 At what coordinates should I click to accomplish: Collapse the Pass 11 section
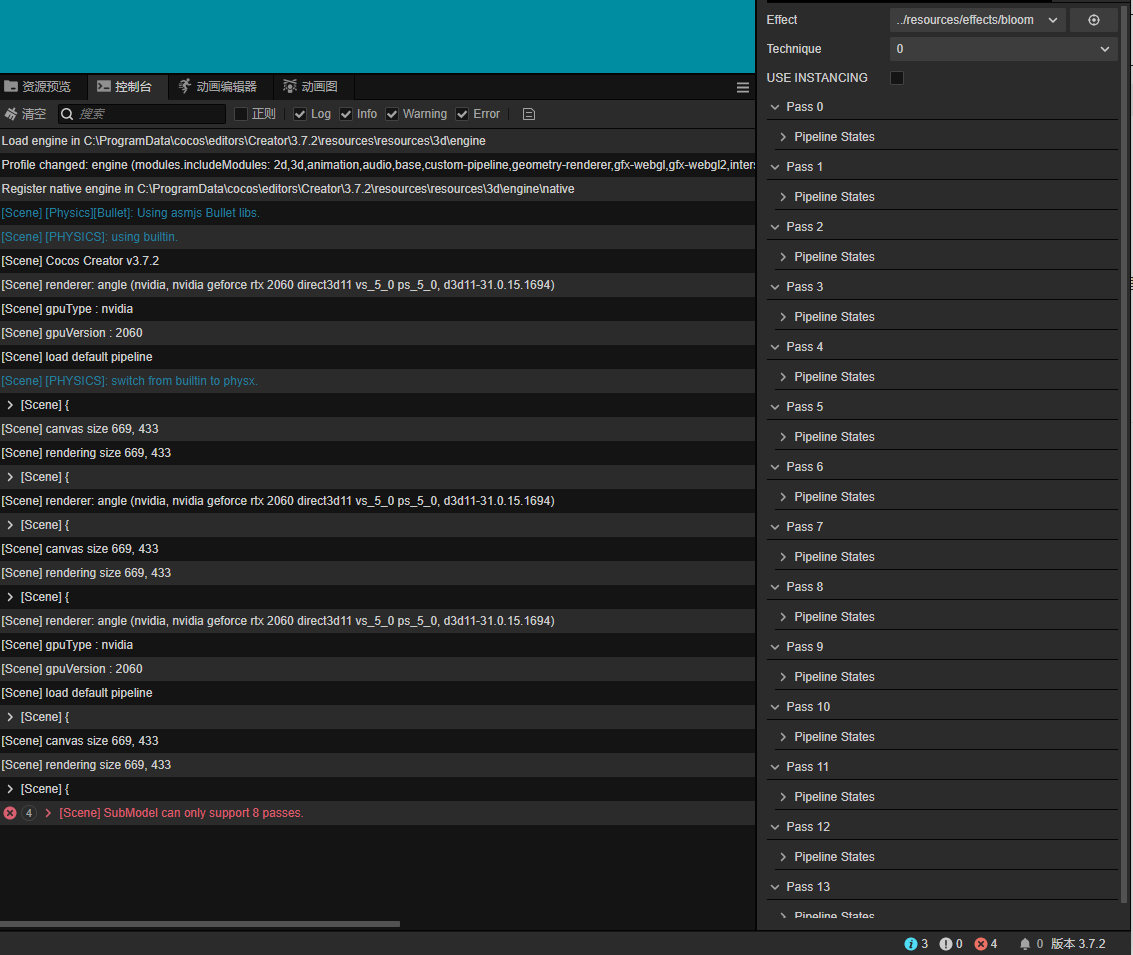pyautogui.click(x=775, y=767)
